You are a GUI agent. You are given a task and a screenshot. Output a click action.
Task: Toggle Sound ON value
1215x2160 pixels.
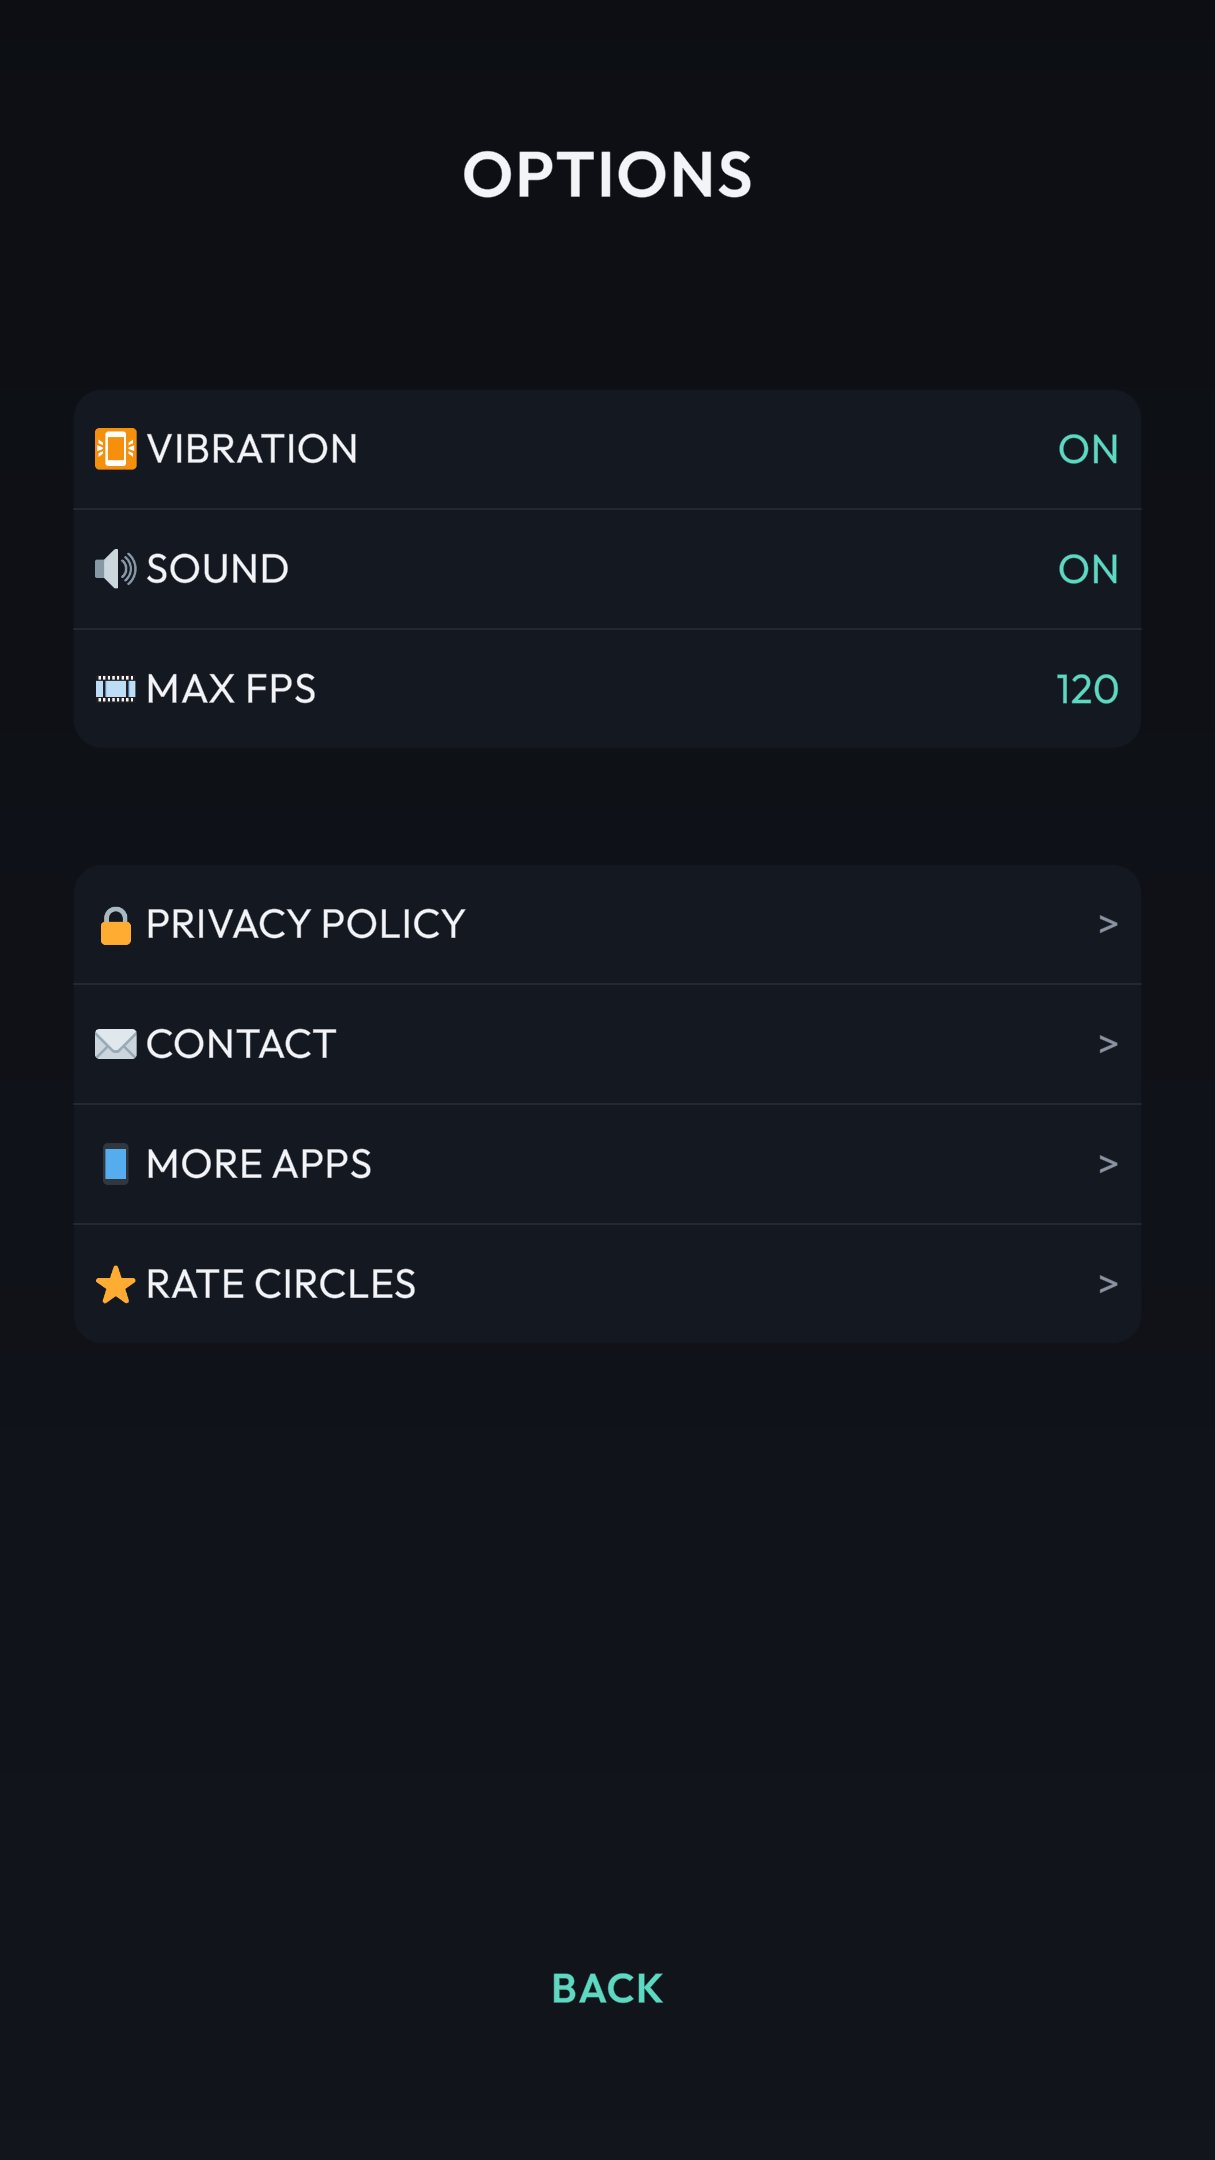tap(1088, 569)
